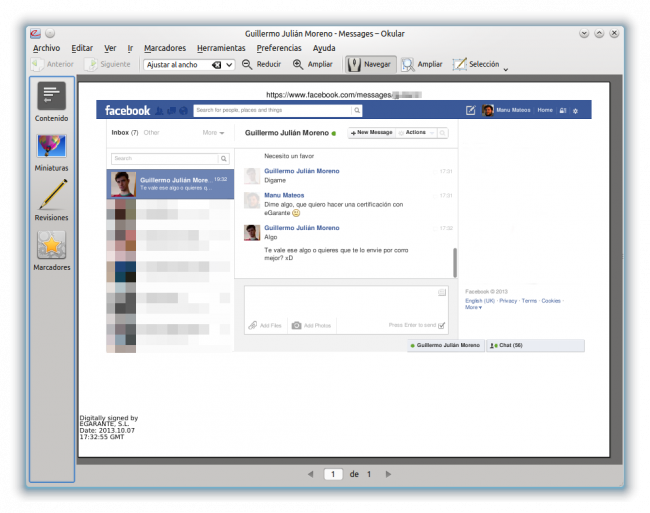Expand the More dropdown in inbox
This screenshot has width=650, height=513.
pos(213,133)
